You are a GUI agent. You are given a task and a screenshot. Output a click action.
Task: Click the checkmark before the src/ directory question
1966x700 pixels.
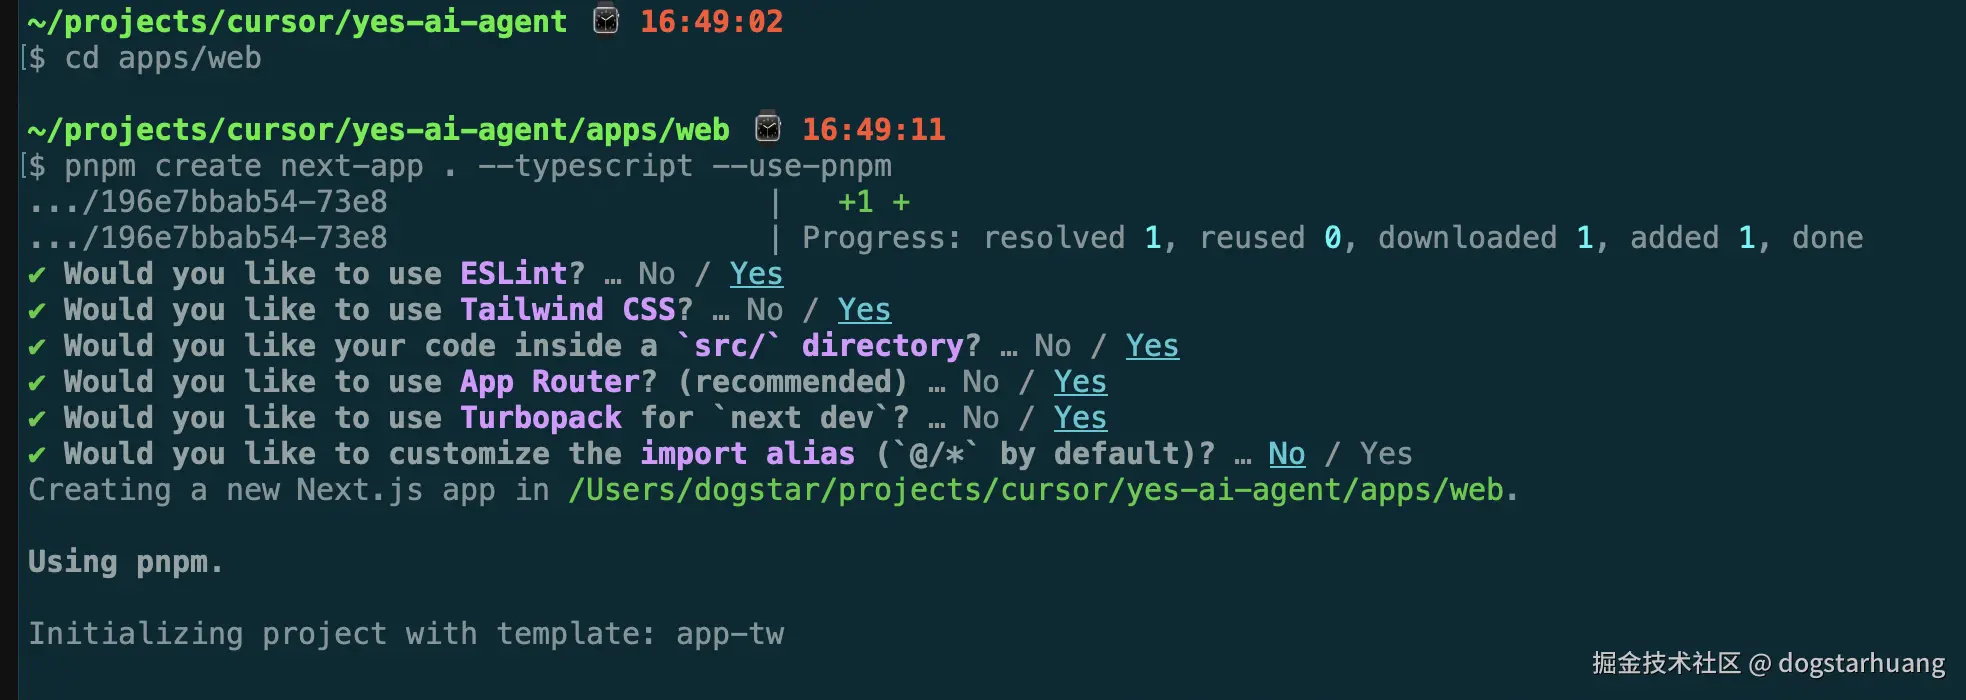point(37,346)
